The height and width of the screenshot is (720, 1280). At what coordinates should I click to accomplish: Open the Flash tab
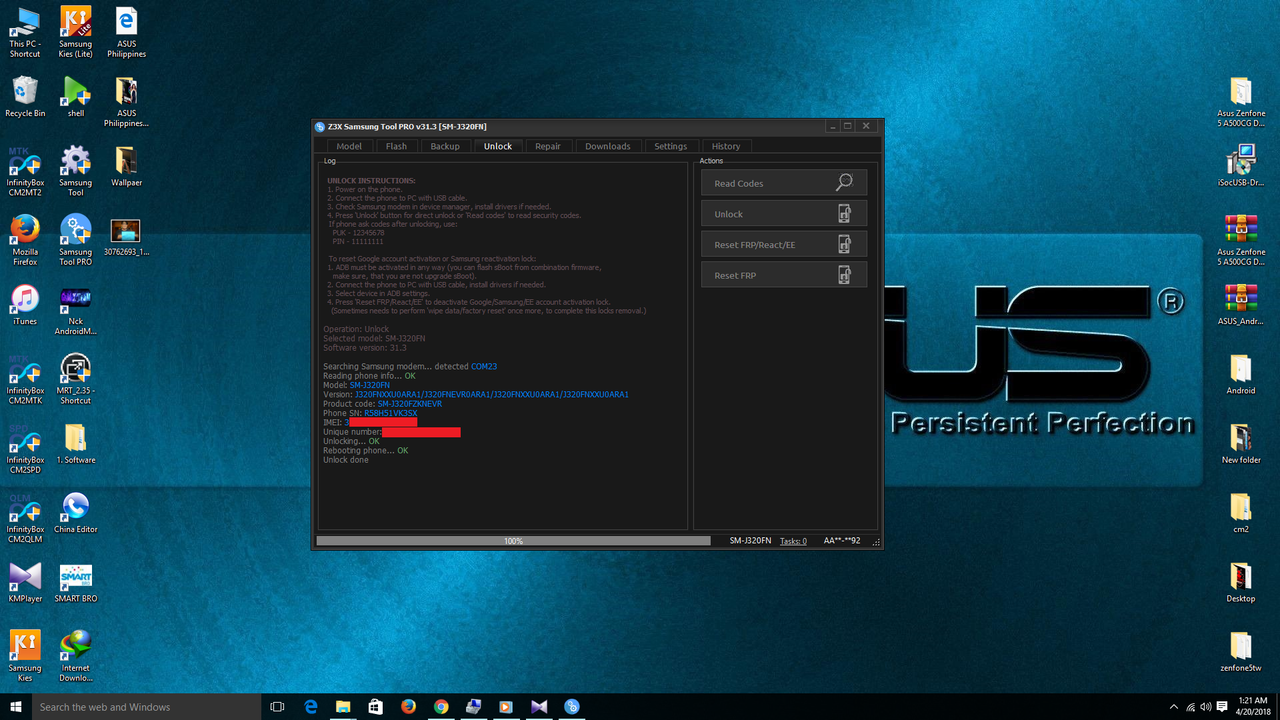(x=397, y=146)
